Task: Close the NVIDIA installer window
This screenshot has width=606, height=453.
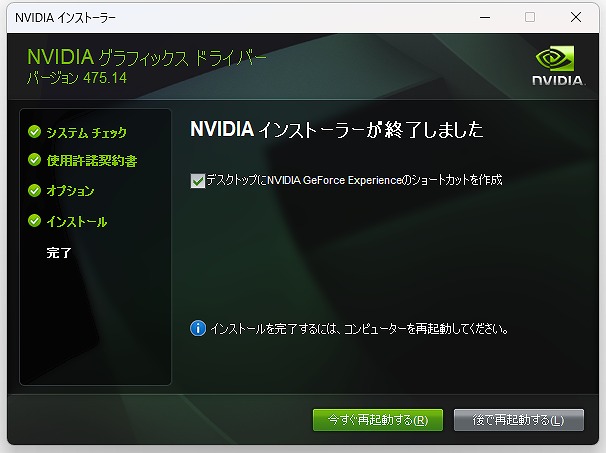Action: pos(576,17)
